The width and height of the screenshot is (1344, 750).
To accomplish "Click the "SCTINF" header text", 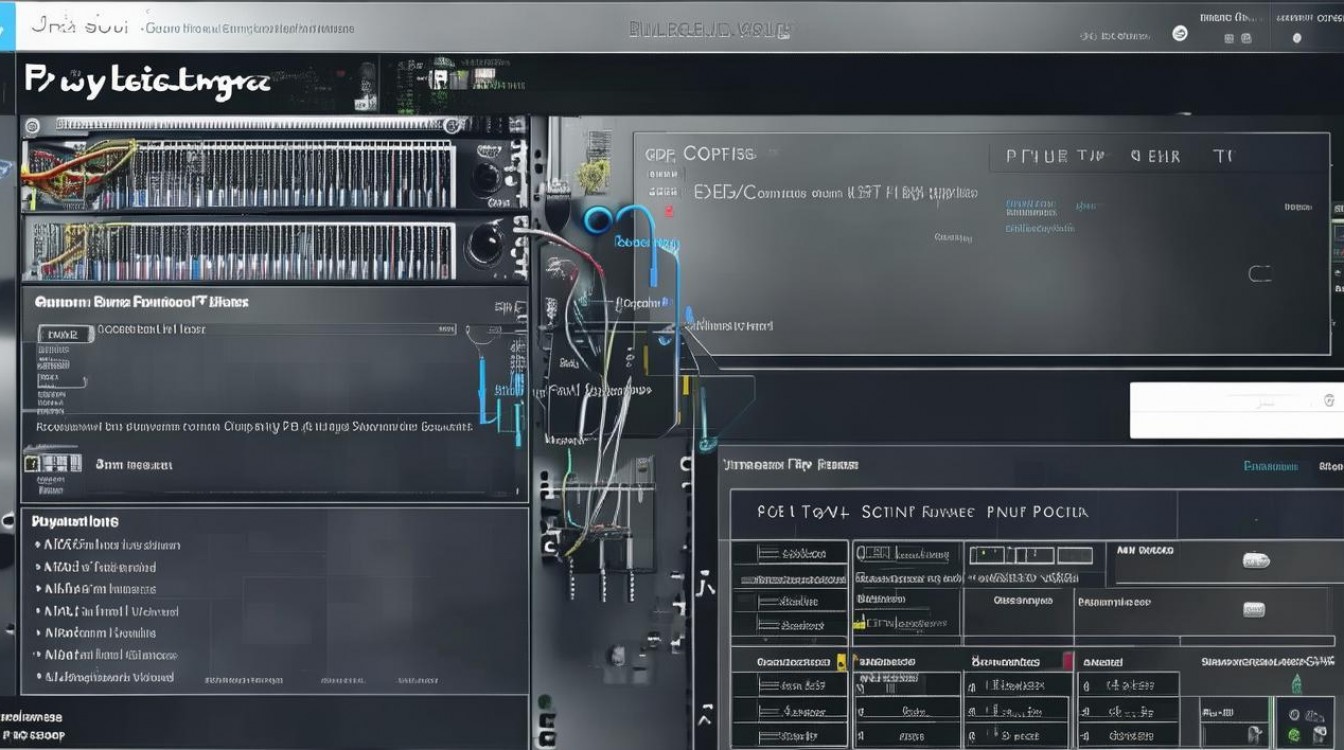I will 888,512.
